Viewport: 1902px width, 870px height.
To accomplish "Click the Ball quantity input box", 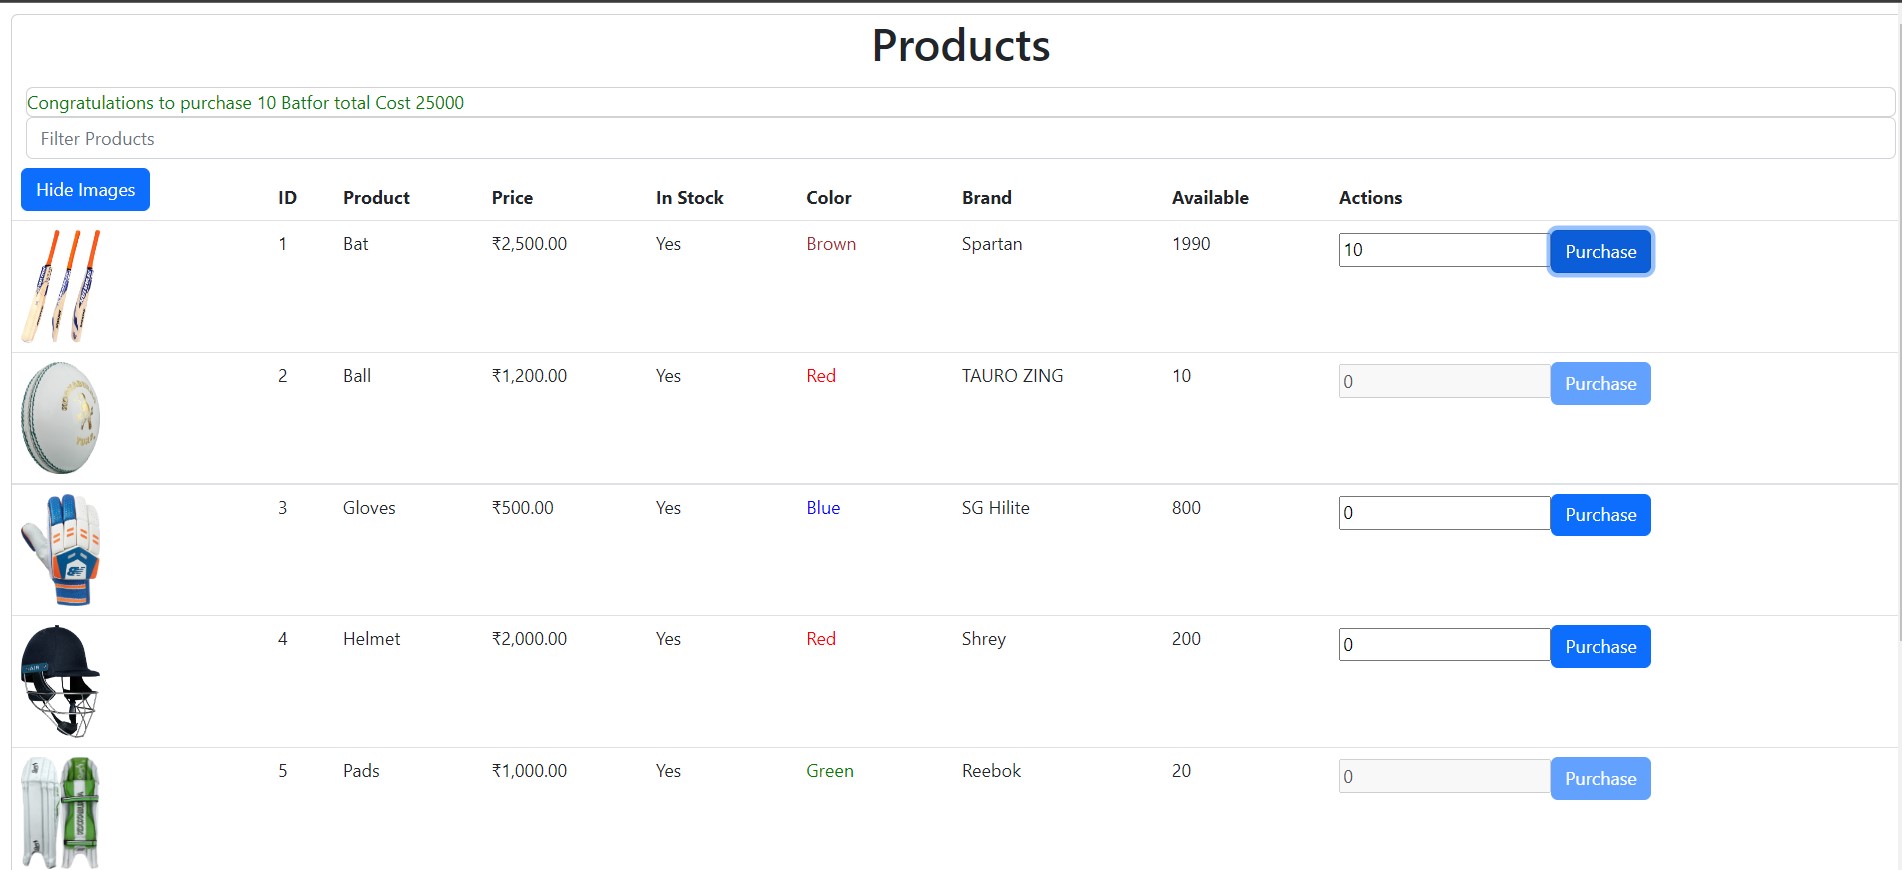I will tap(1443, 382).
